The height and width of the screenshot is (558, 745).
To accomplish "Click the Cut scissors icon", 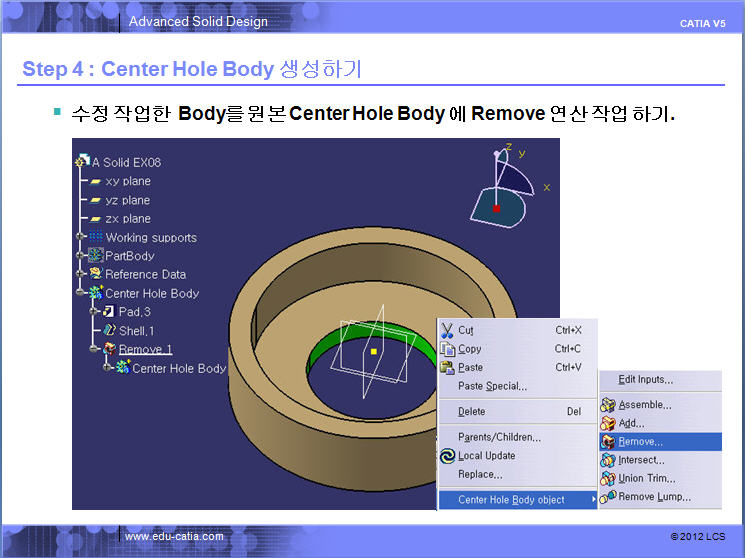I will 447,330.
